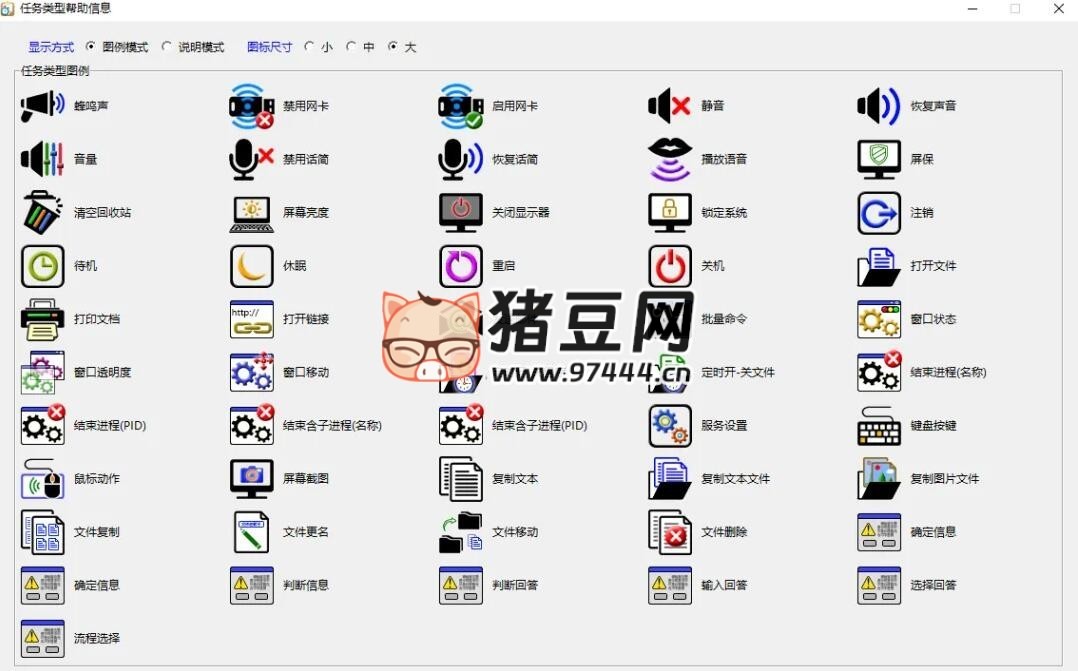The height and width of the screenshot is (671, 1078).
Task: Choose the 中 icon size option
Action: (x=351, y=47)
